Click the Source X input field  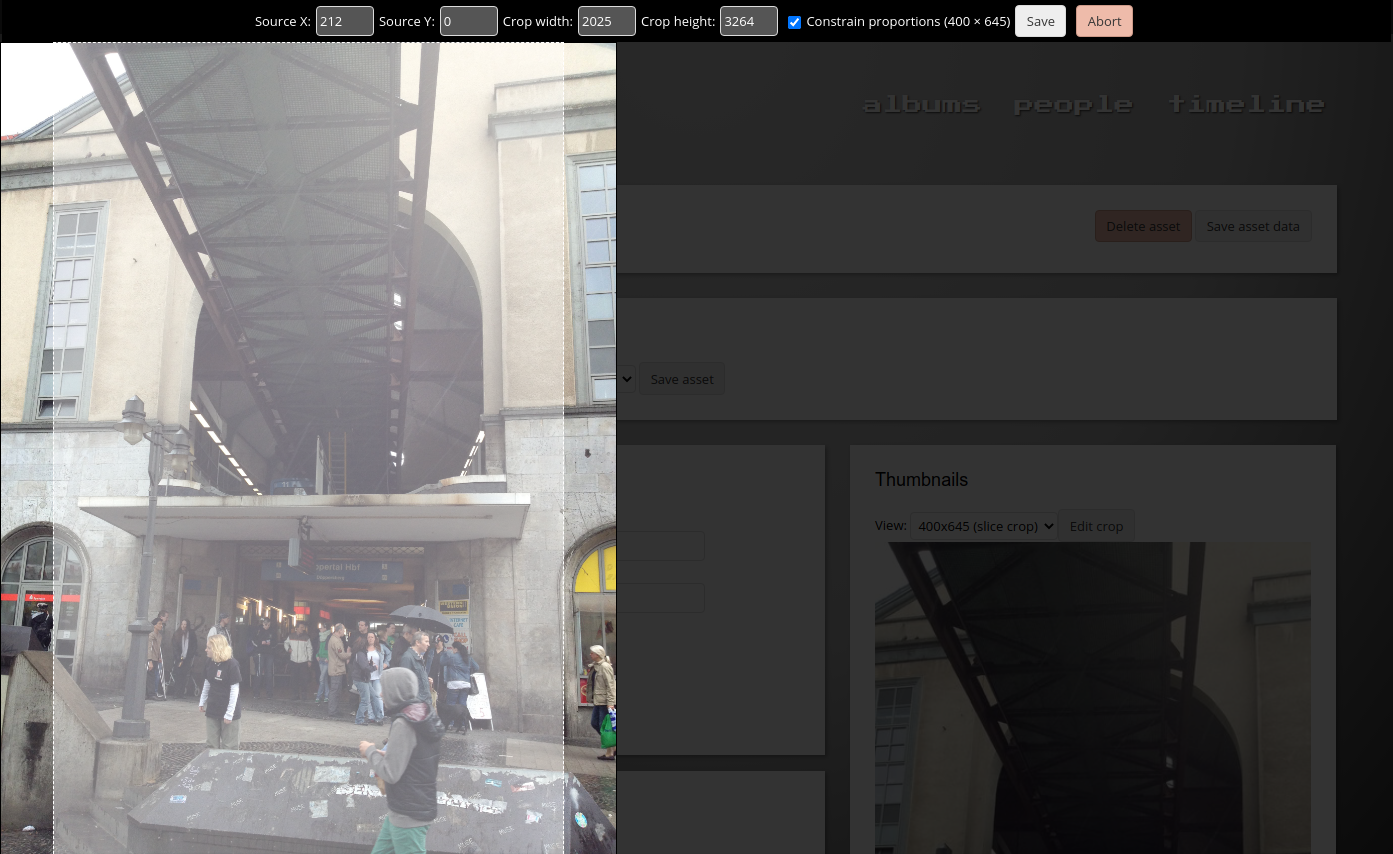coord(344,21)
